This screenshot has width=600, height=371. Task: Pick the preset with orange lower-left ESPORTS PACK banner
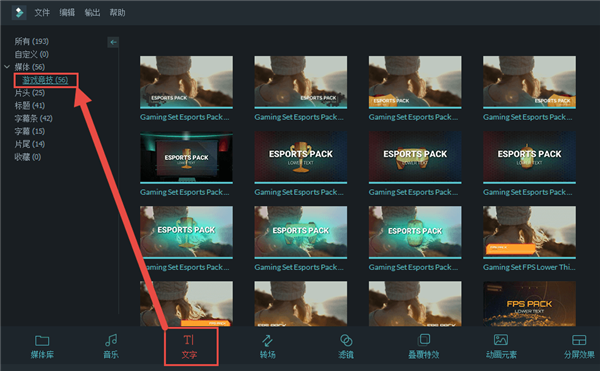tap(415, 82)
